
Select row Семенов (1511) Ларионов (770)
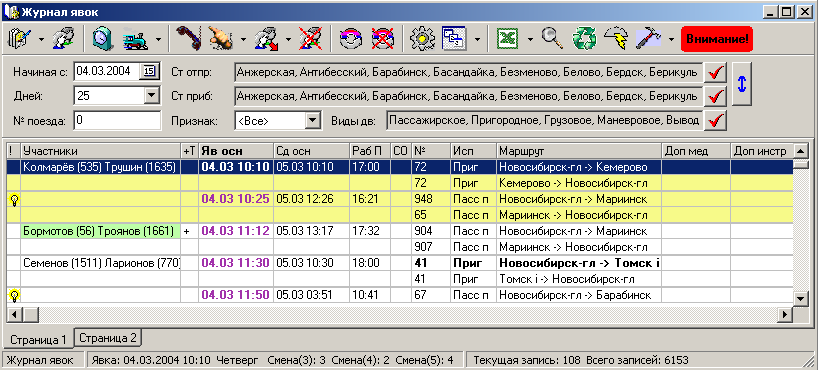tap(101, 263)
